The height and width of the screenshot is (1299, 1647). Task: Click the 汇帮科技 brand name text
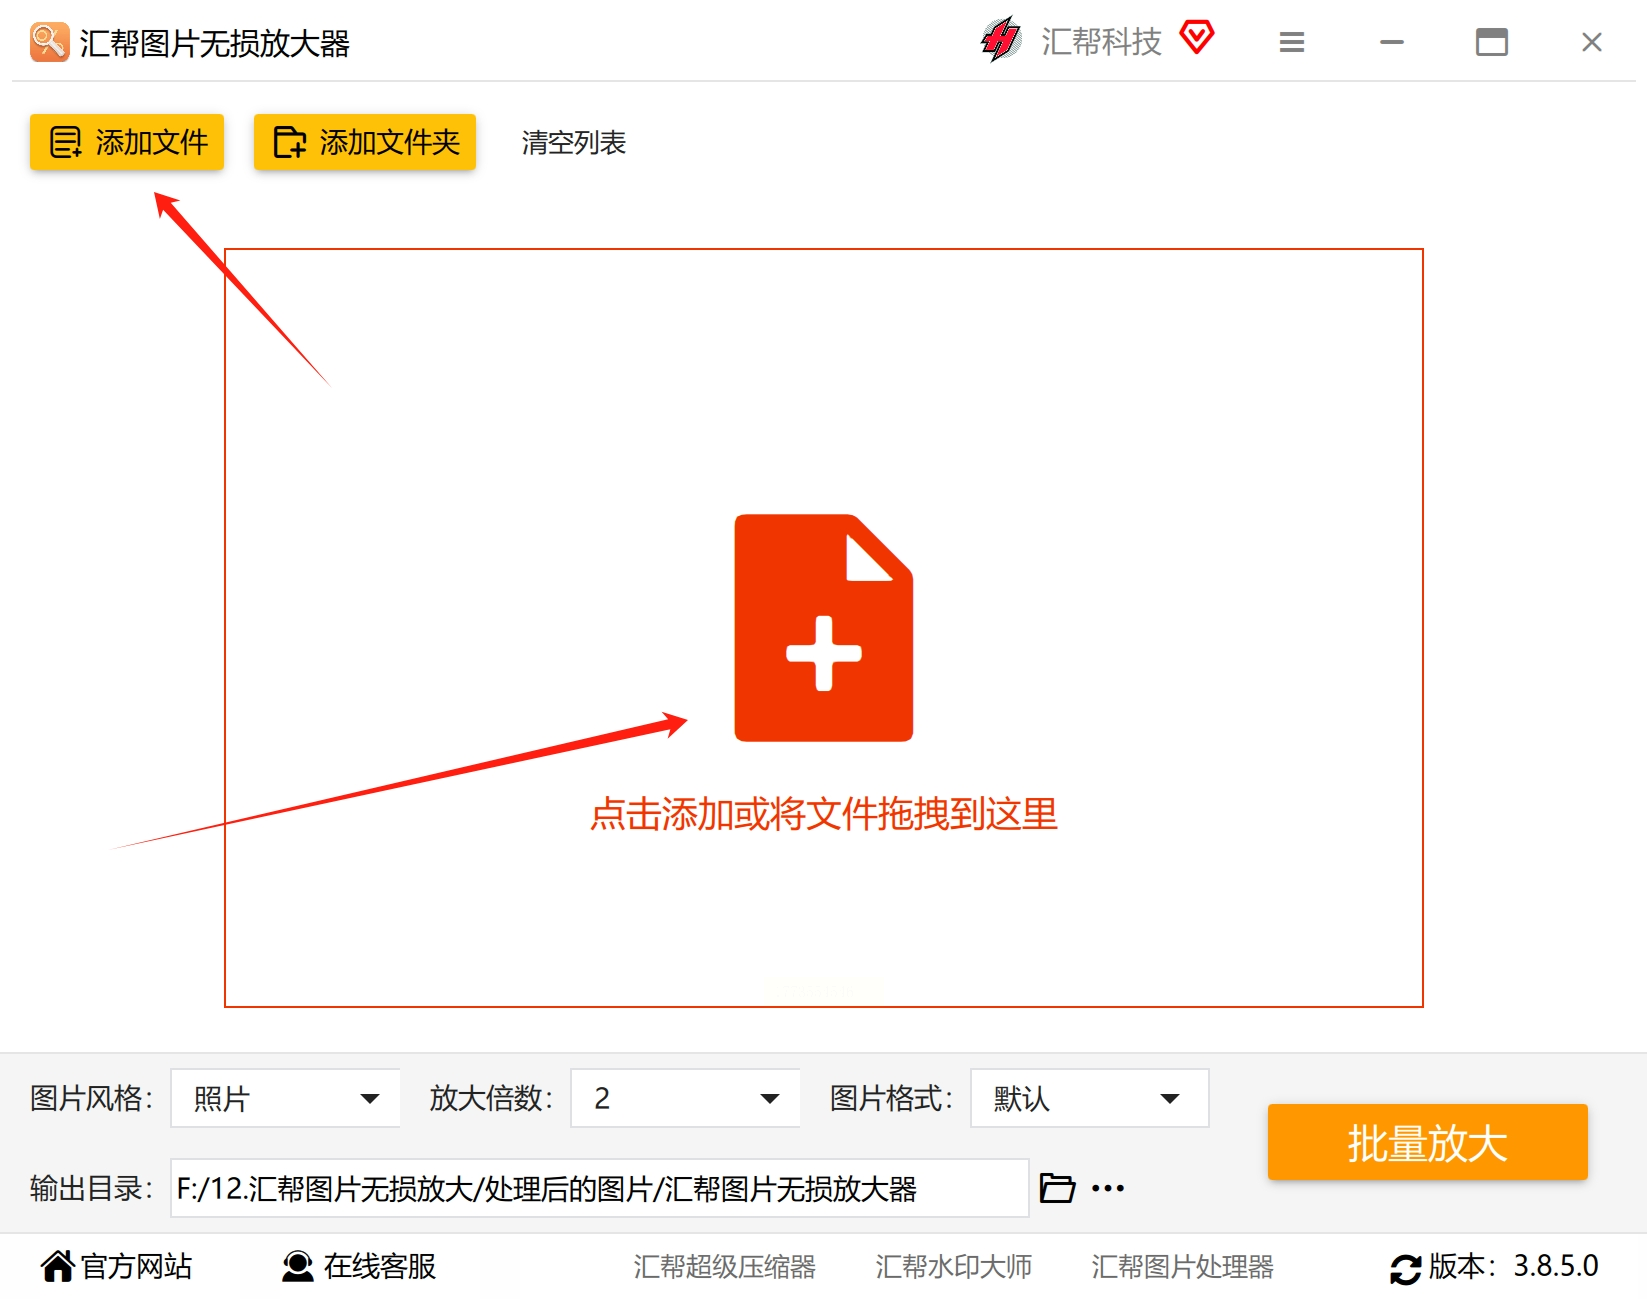click(1101, 41)
